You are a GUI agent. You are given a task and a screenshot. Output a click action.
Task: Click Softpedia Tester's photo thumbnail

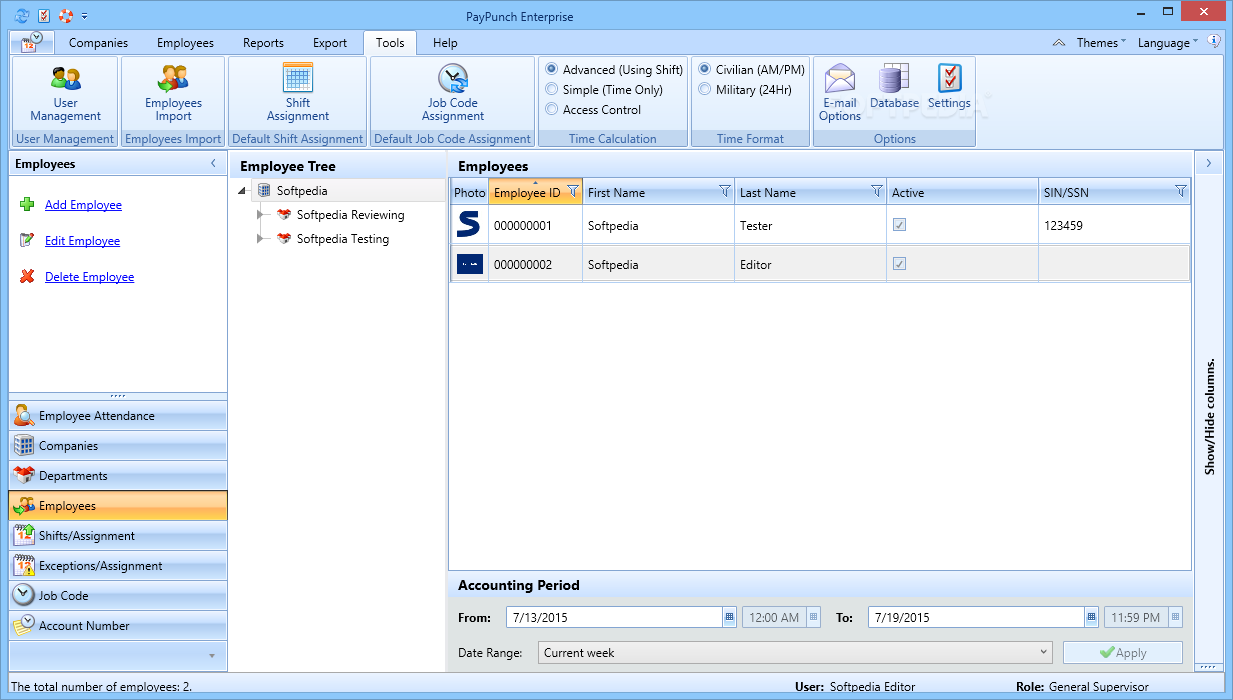[x=469, y=225]
